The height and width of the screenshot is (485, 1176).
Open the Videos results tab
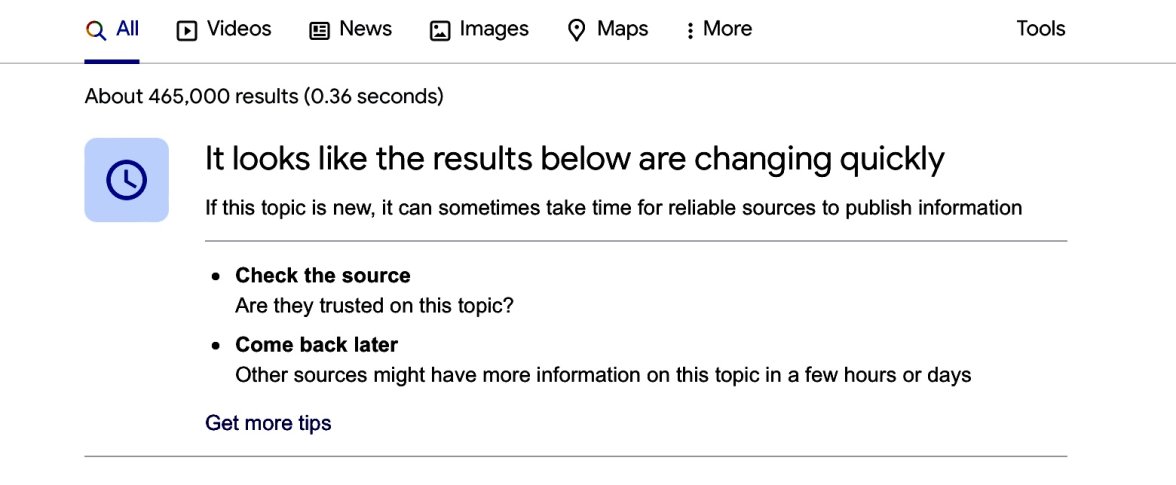[238, 29]
